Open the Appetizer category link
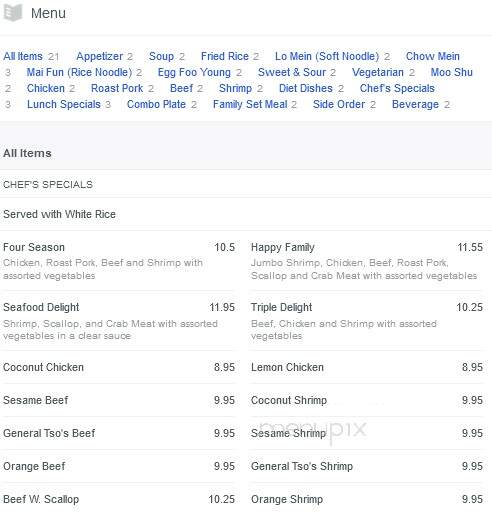 (x=100, y=56)
